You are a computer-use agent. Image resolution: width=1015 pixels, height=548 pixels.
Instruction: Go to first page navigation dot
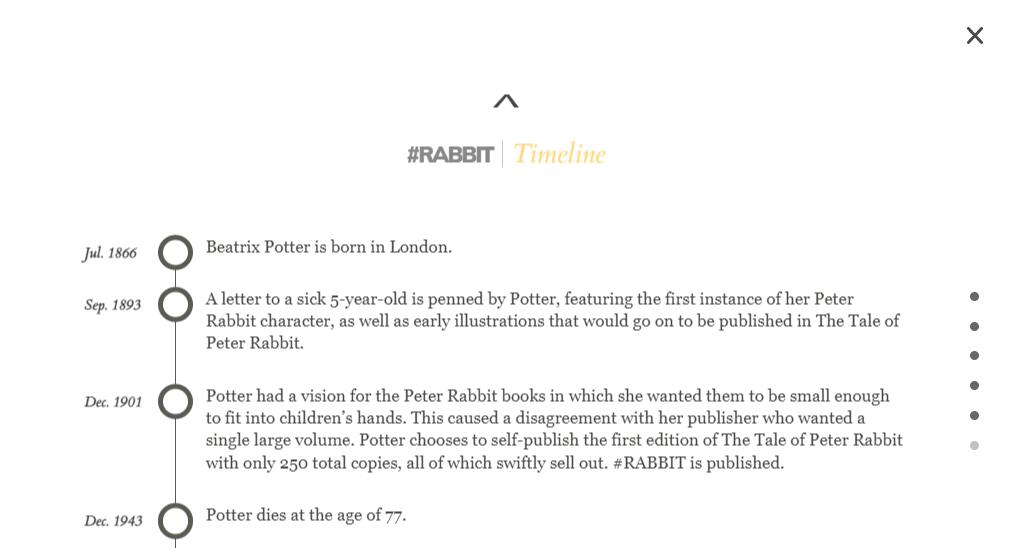point(974,297)
